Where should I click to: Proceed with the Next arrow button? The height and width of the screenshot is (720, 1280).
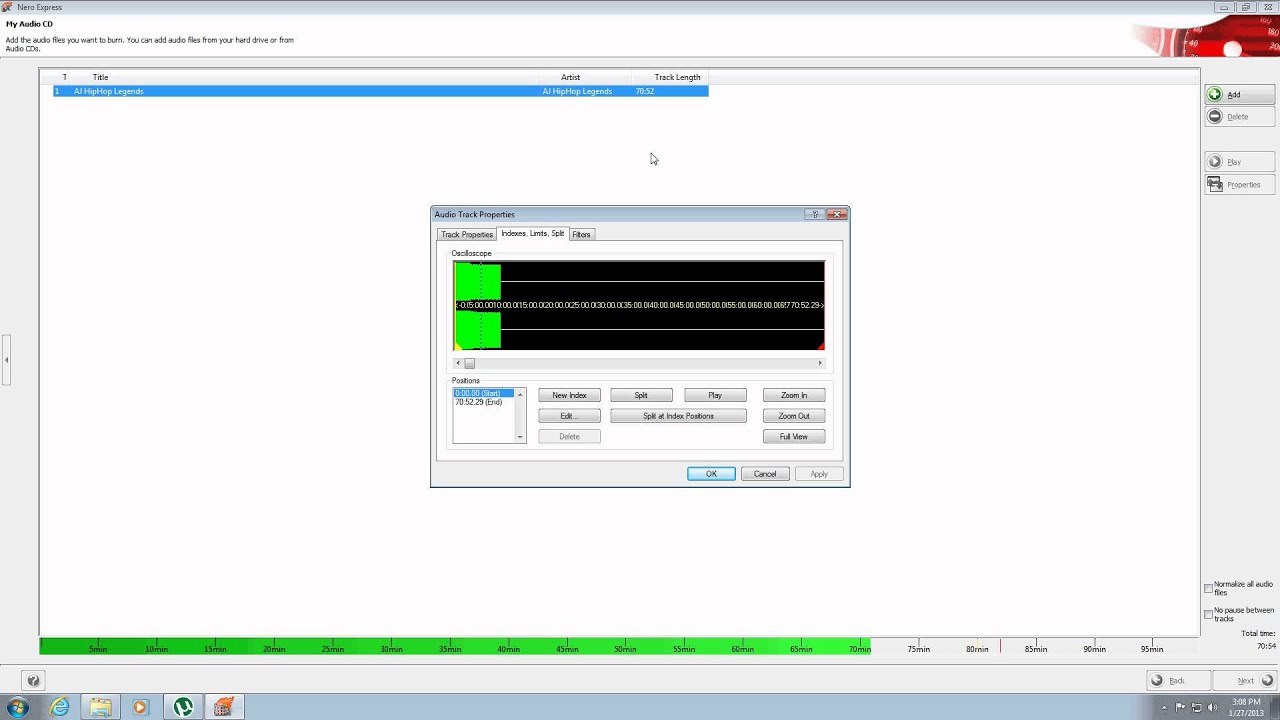(x=1244, y=680)
